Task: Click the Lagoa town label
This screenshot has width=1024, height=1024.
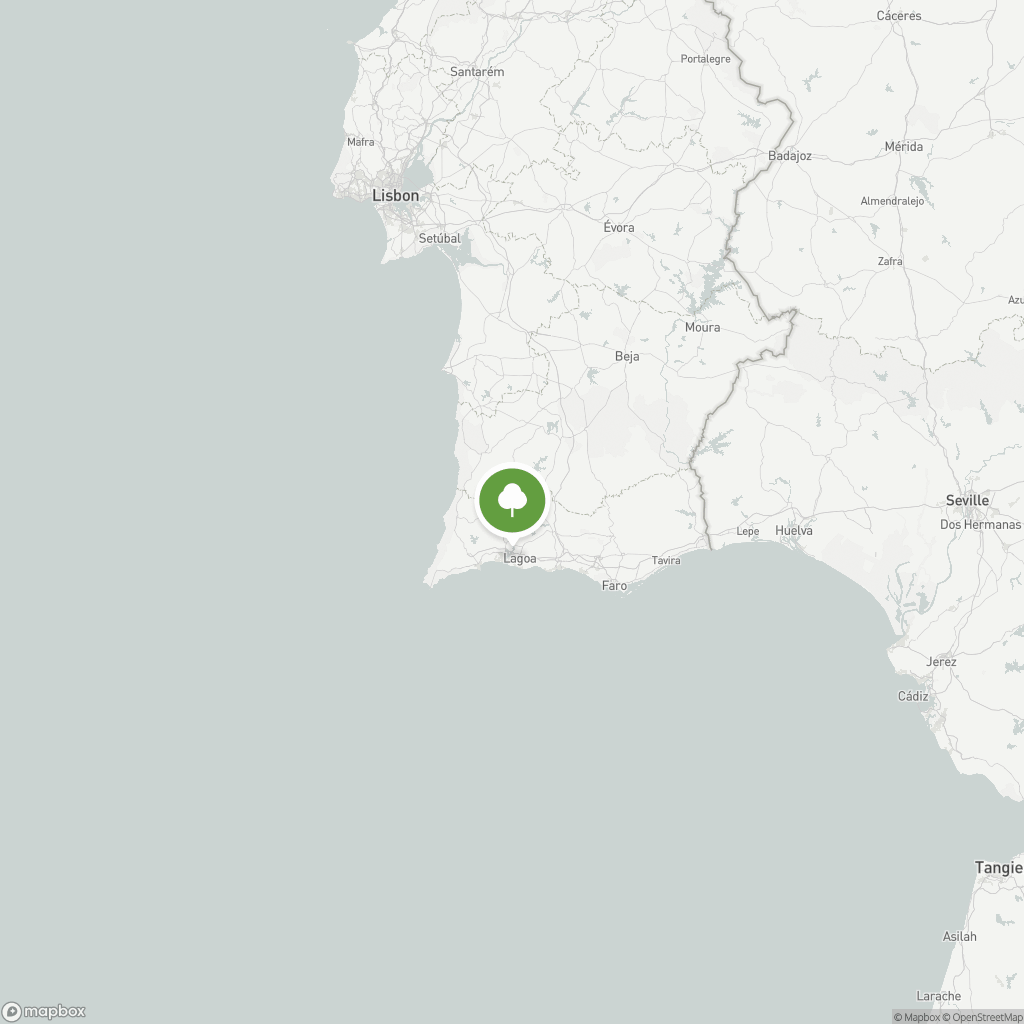Action: tap(520, 559)
